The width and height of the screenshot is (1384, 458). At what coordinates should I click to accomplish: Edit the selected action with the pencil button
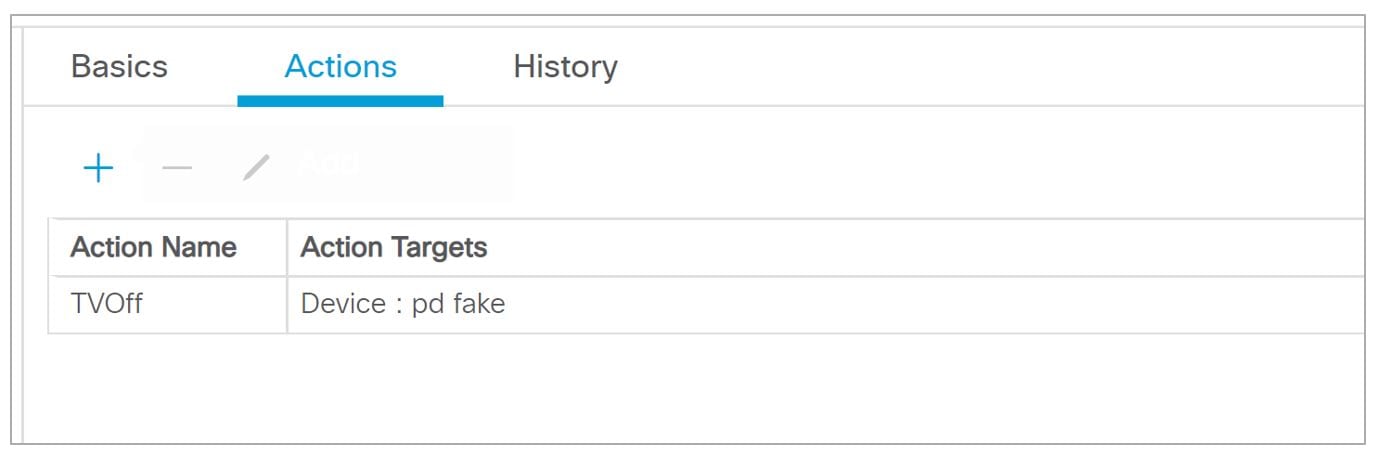coord(256,168)
